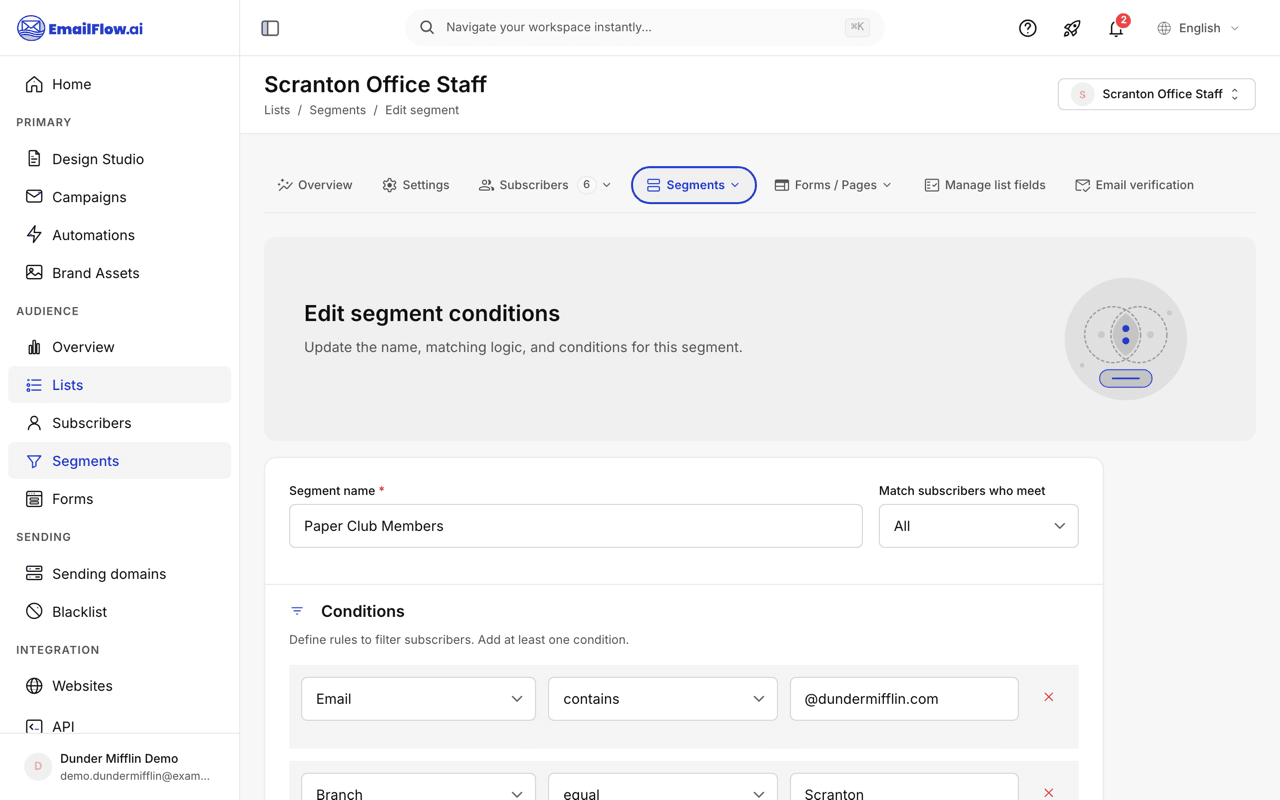Click the EmailFlow.ai logo
The height and width of the screenshot is (800, 1280).
80,28
